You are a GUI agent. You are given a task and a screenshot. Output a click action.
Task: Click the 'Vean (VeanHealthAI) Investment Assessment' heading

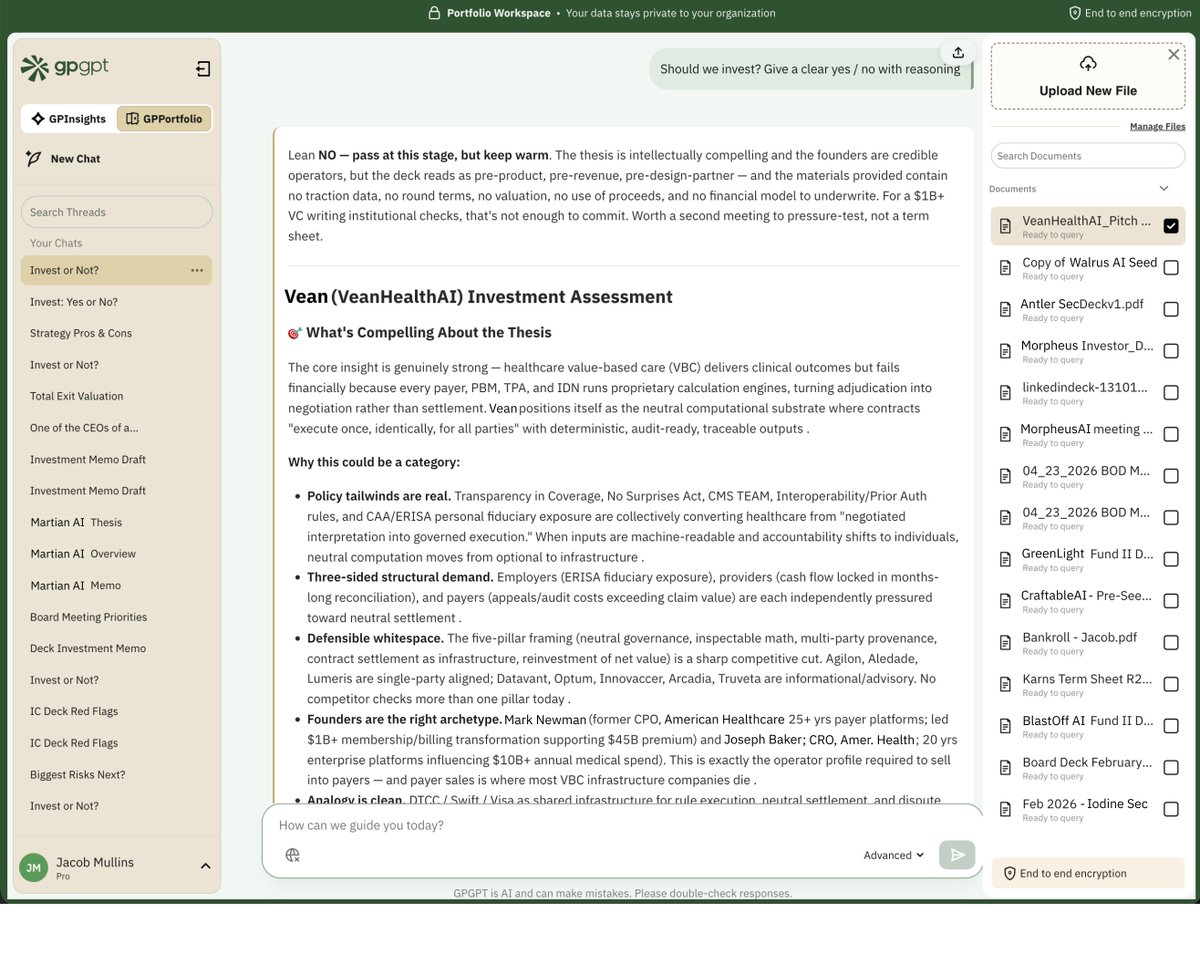click(x=478, y=297)
